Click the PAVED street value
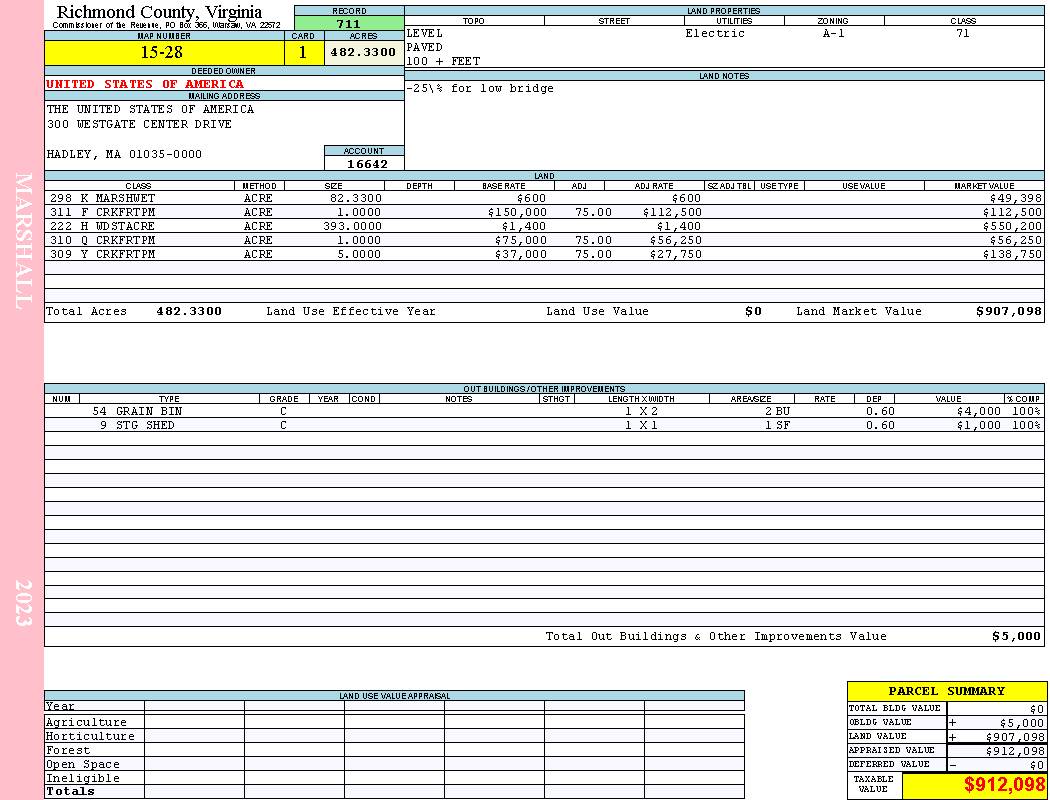 [425, 47]
